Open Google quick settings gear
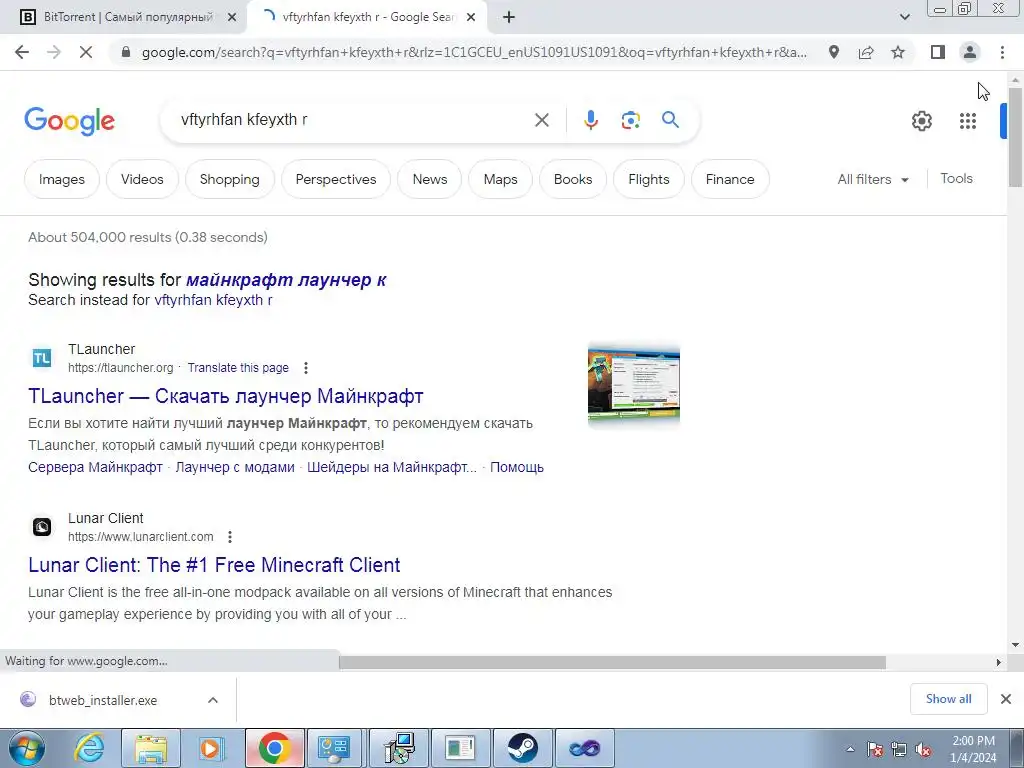Viewport: 1024px width, 768px height. click(921, 121)
